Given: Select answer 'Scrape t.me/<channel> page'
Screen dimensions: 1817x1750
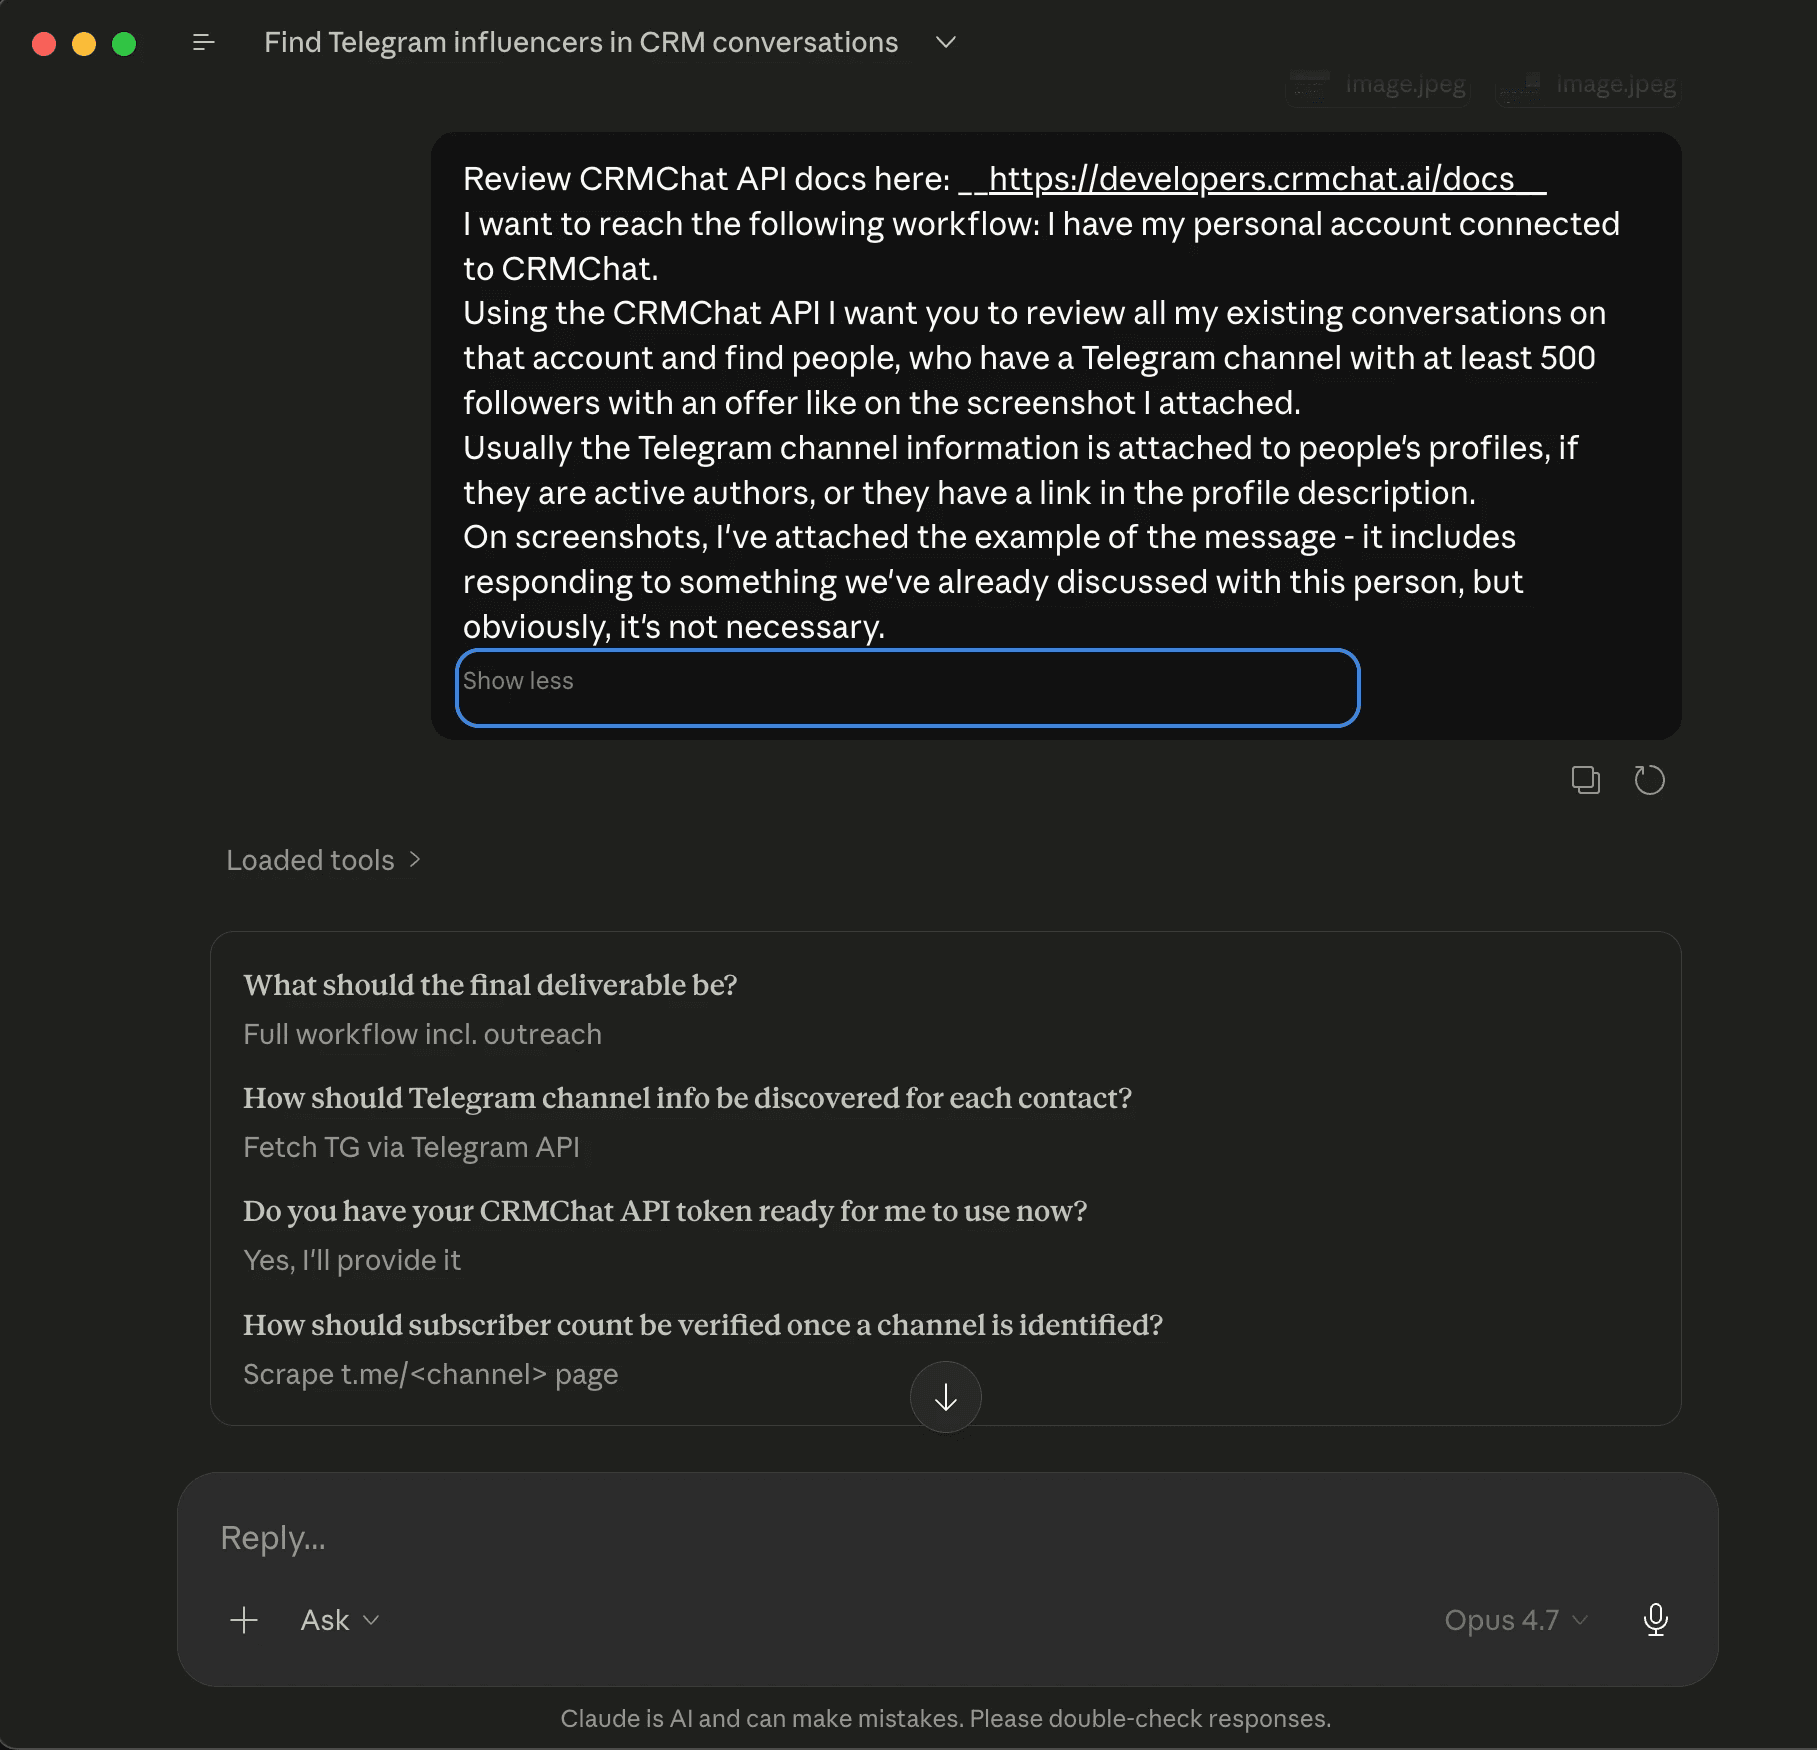Looking at the screenshot, I should tap(431, 1374).
